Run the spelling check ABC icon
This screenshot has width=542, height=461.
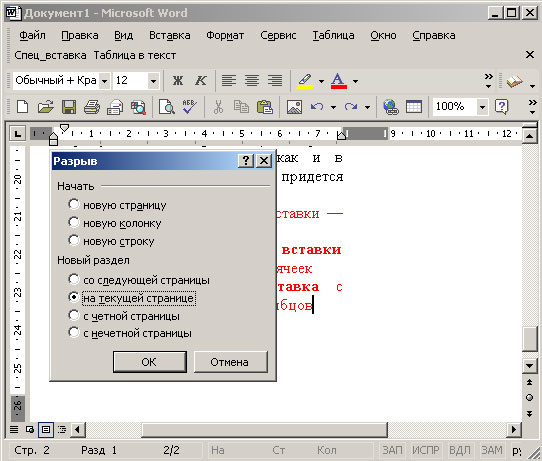point(190,107)
